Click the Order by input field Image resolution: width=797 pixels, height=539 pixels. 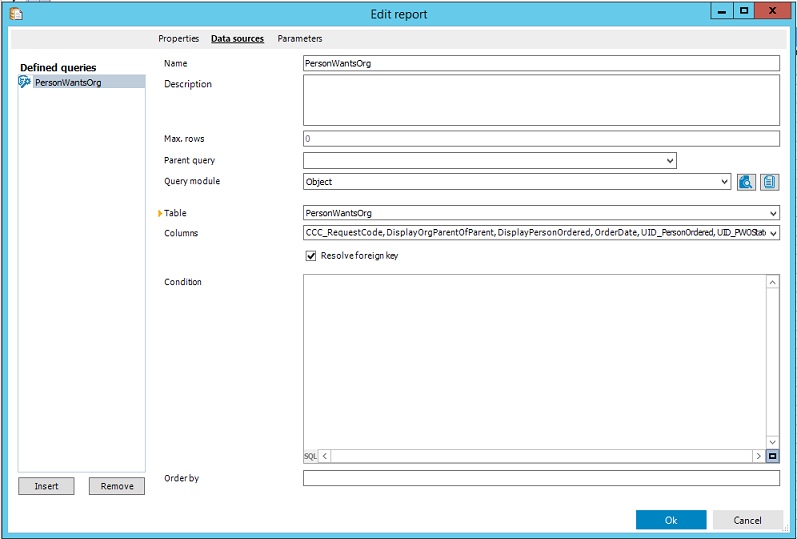coord(541,478)
